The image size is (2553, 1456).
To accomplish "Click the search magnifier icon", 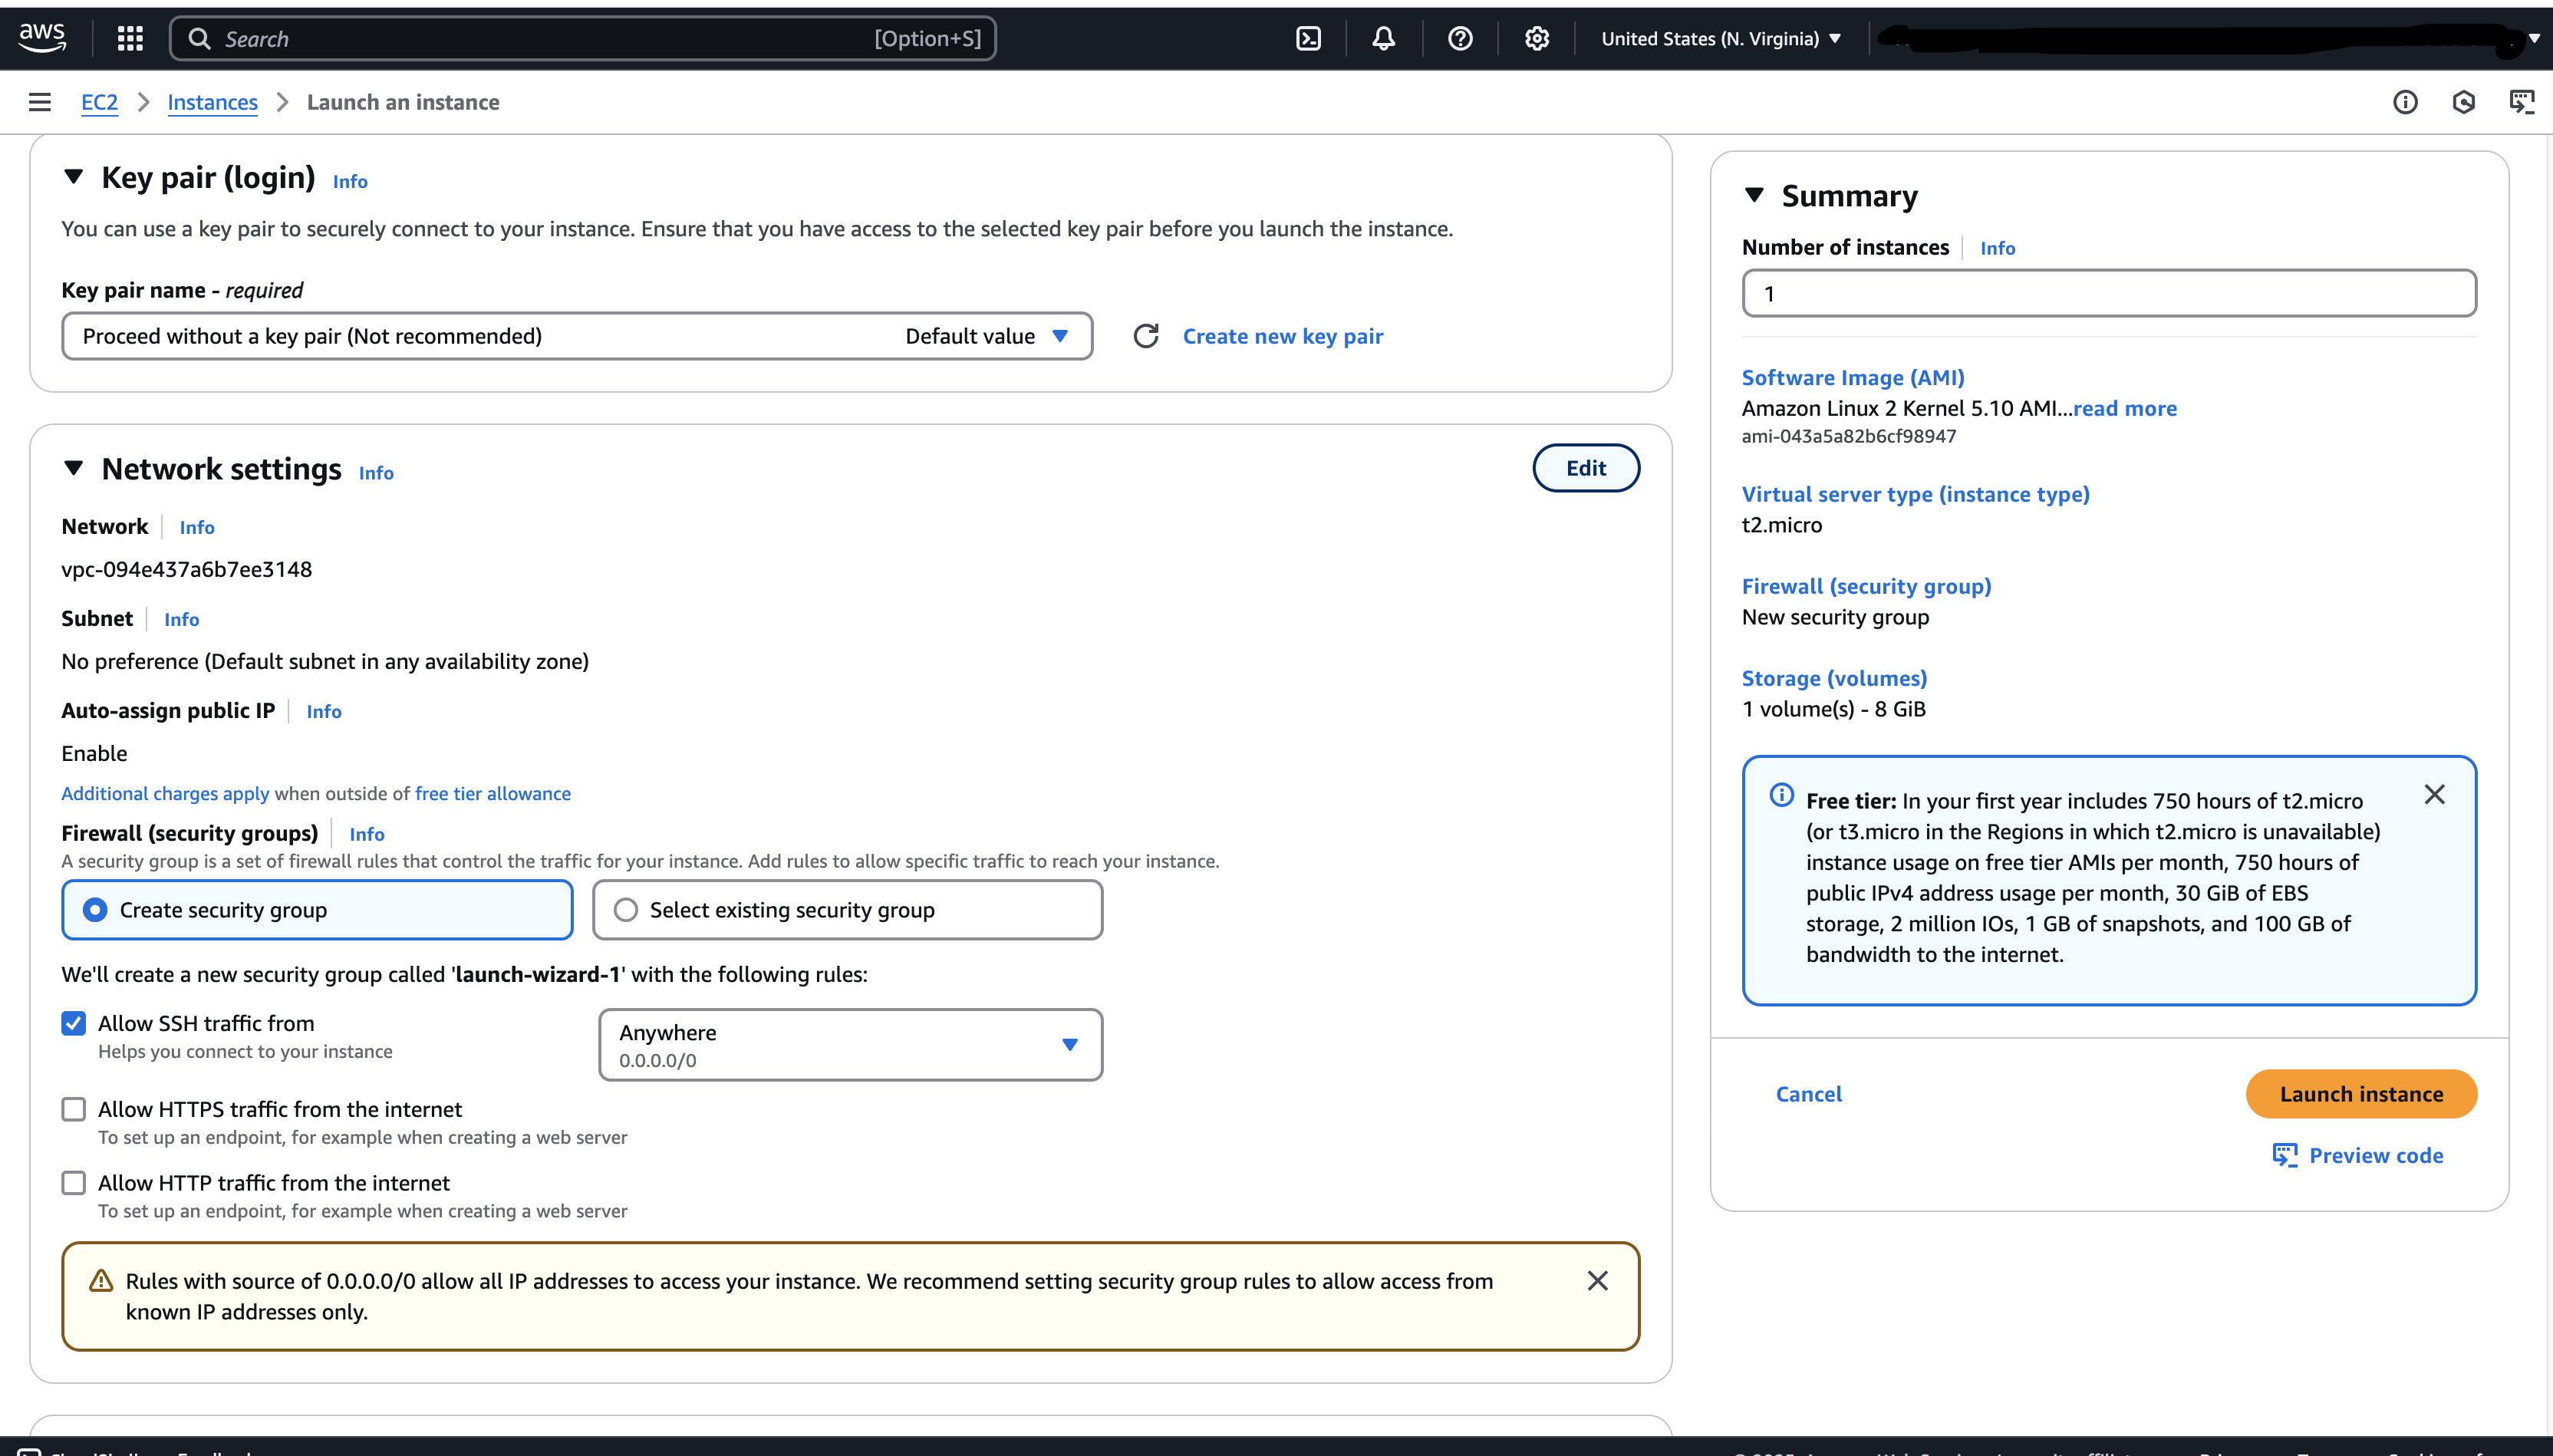I will pos(199,39).
